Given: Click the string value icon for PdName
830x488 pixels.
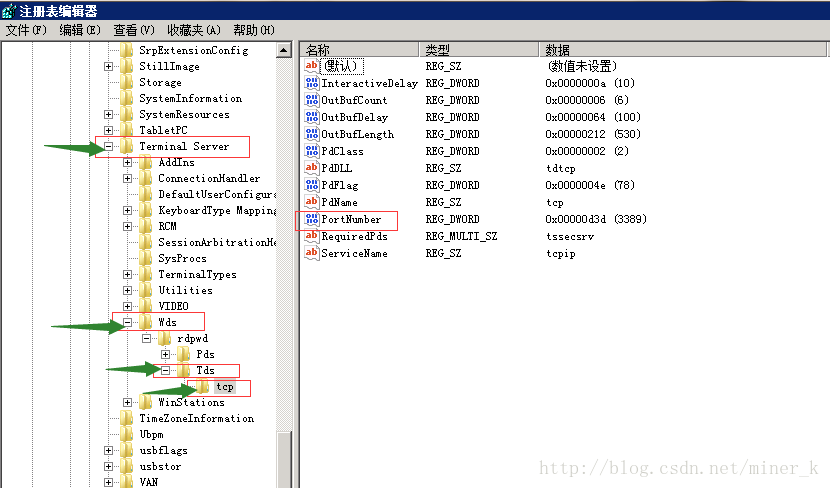Looking at the screenshot, I should coord(312,202).
